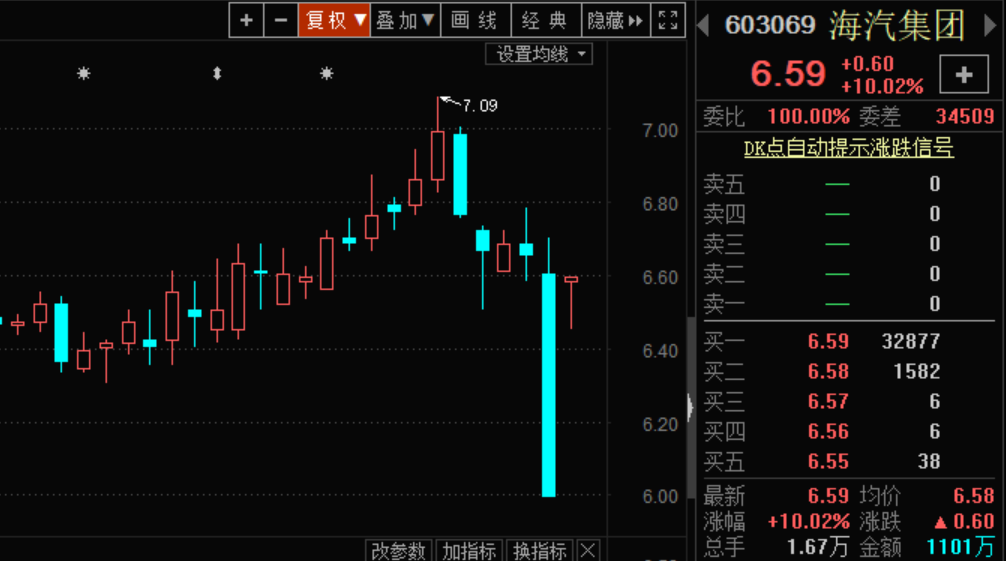Click the first sun-shaped event marker
The image size is (1006, 561).
click(x=84, y=73)
